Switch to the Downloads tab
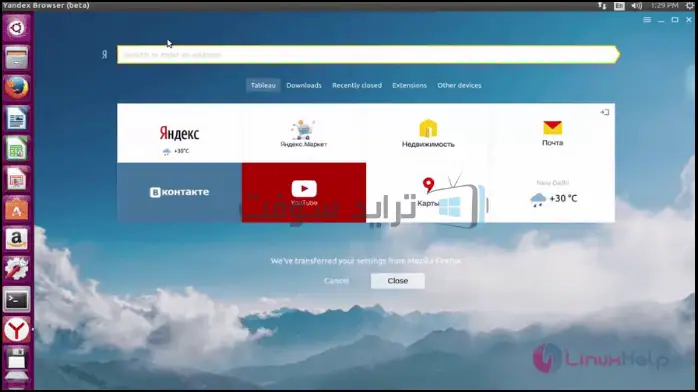Image resolution: width=698 pixels, height=392 pixels. pos(304,85)
